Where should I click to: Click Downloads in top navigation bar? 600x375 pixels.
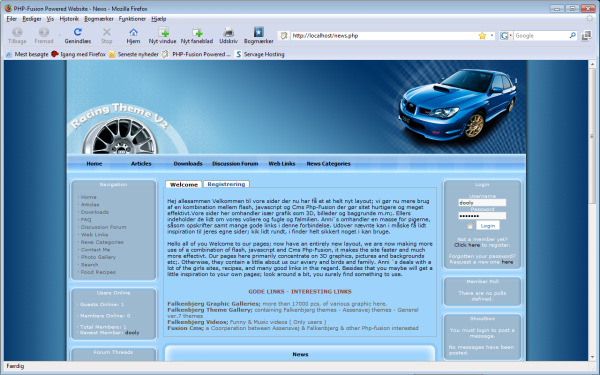point(188,163)
